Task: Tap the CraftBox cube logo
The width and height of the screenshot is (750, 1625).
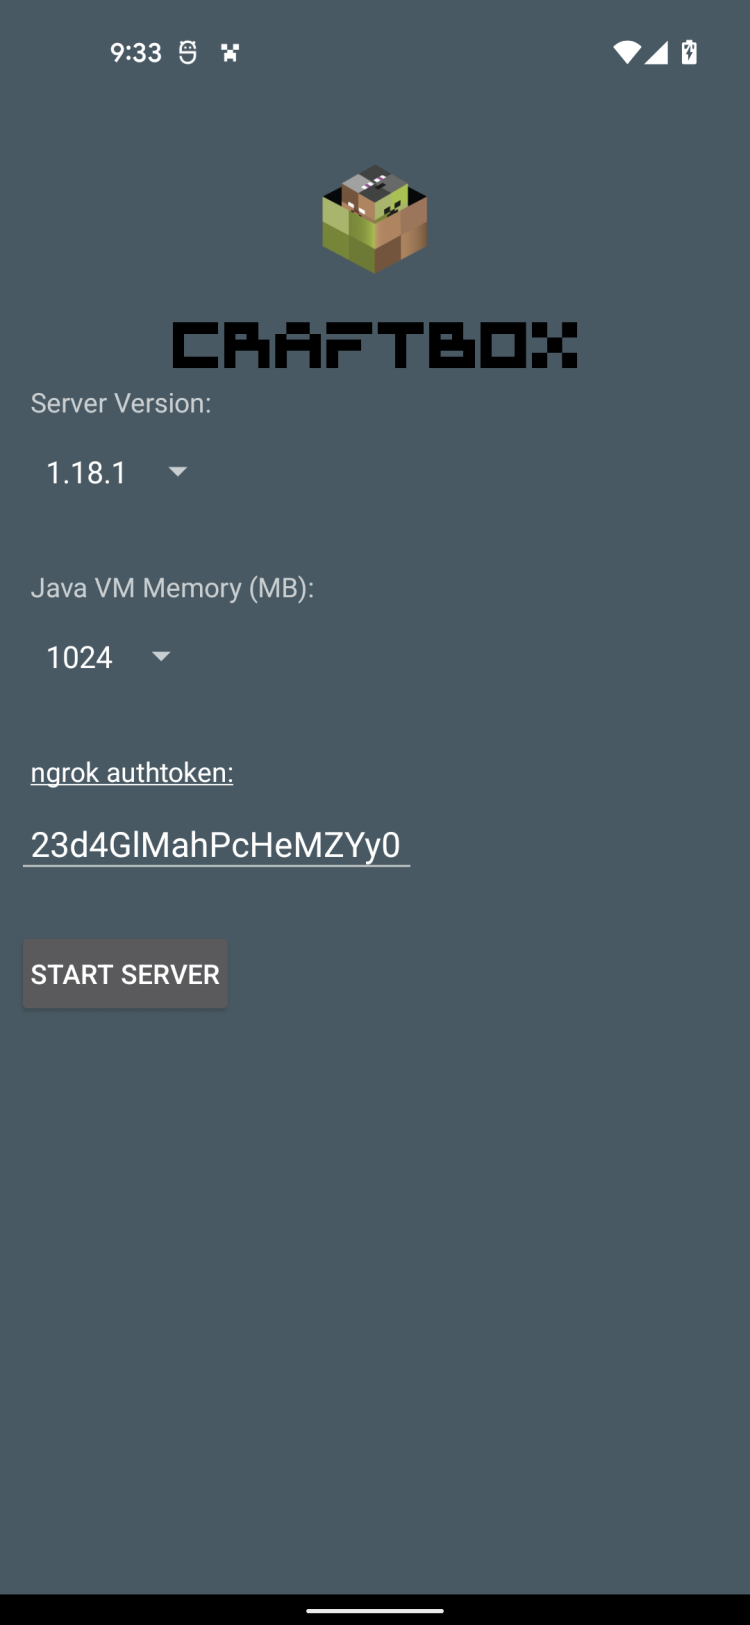Action: (x=375, y=219)
